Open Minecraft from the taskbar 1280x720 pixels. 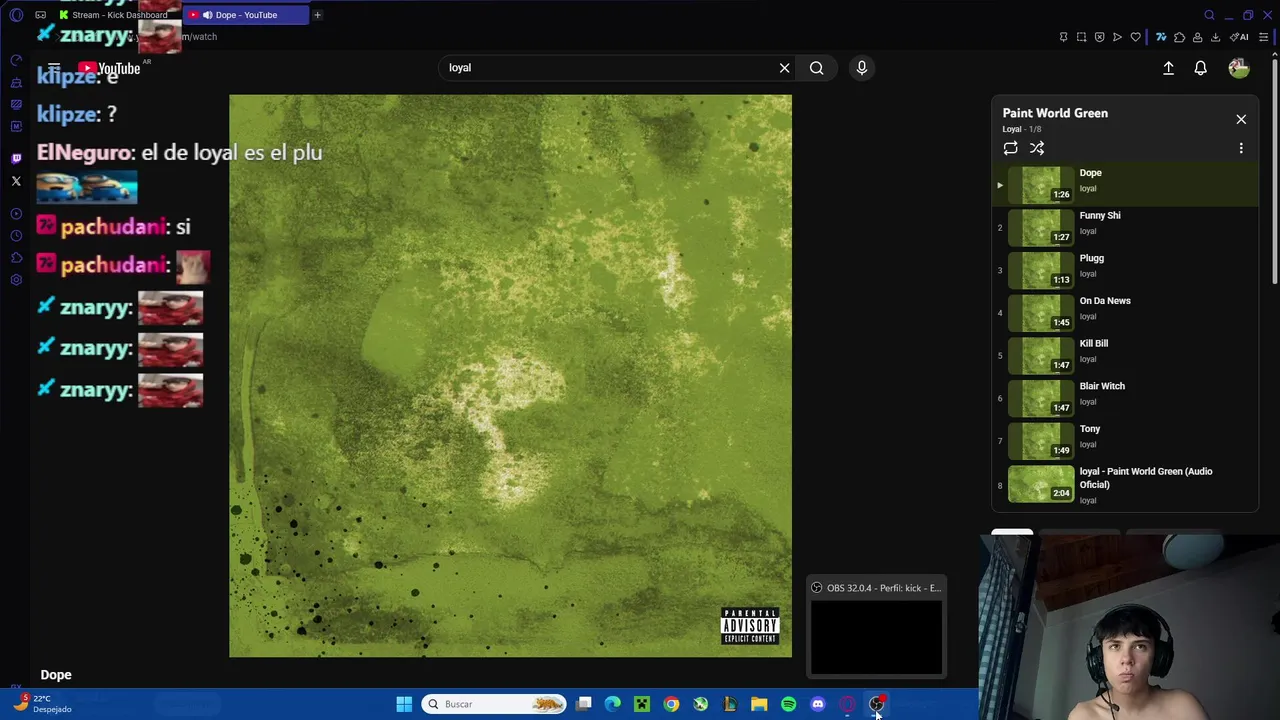(642, 704)
